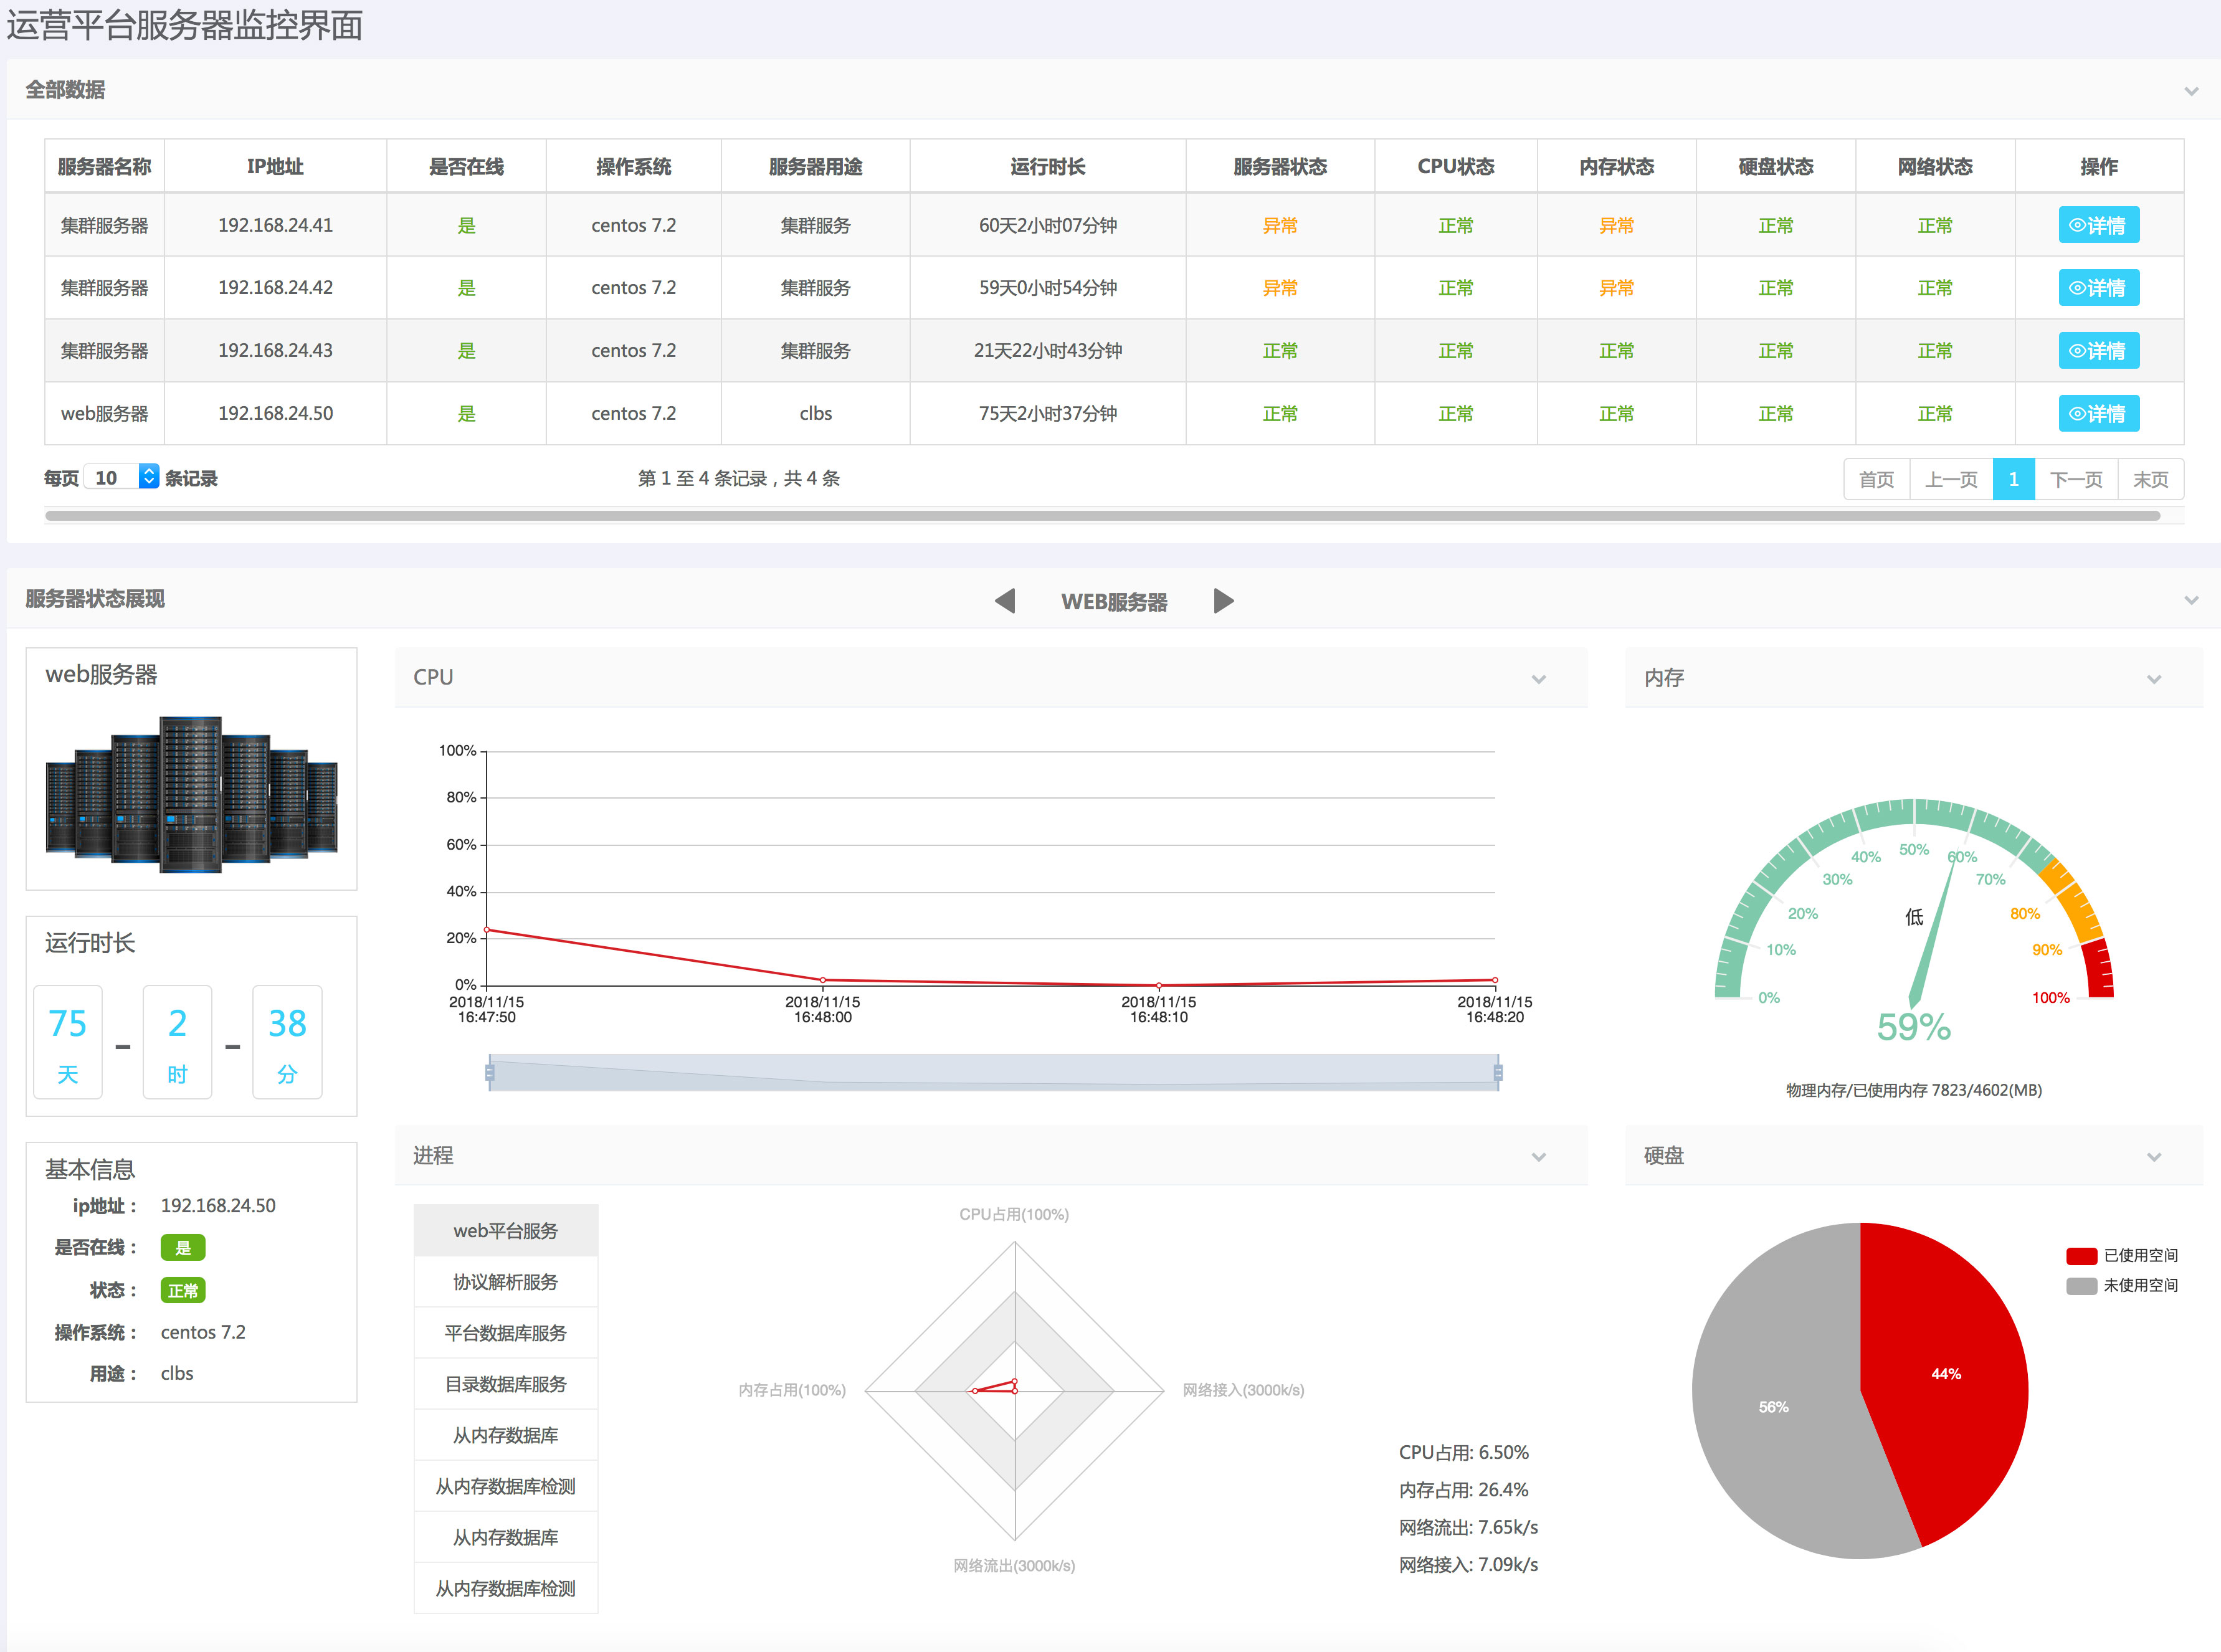
Task: Open details for server 192.168.24.42
Action: (2098, 288)
